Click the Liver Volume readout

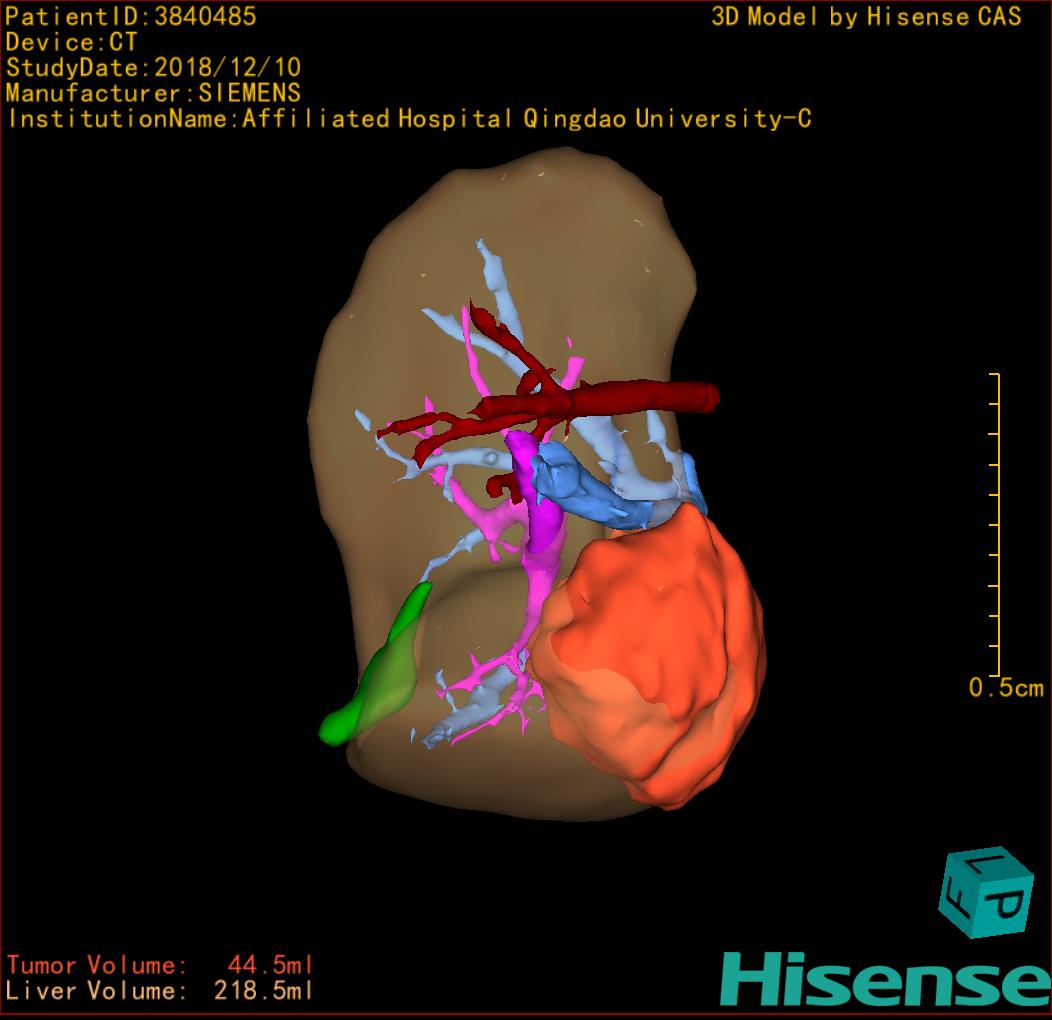pos(160,991)
